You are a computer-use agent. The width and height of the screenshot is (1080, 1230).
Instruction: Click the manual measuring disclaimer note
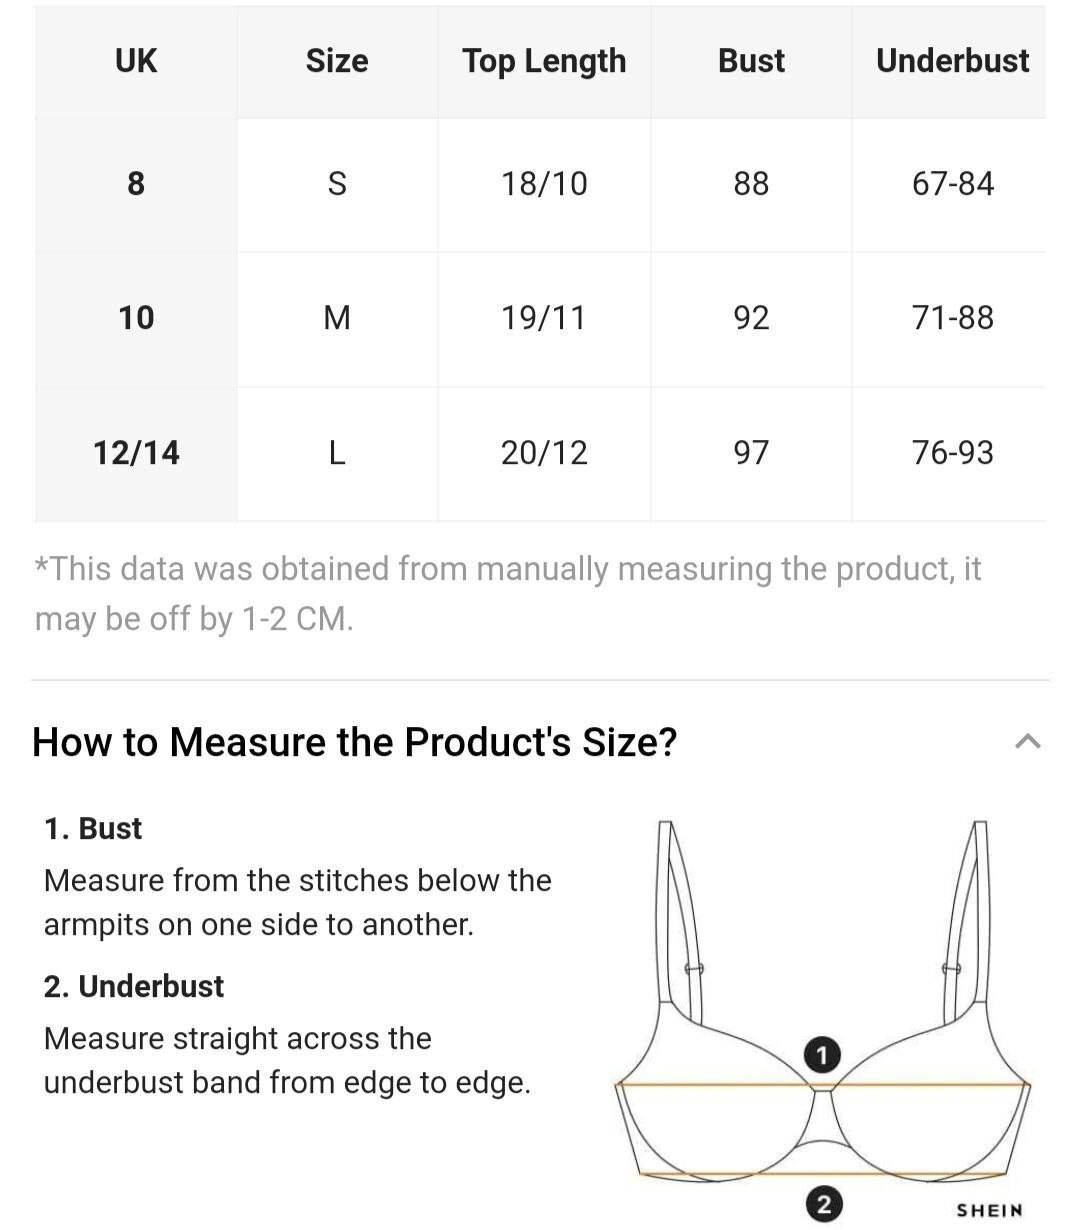507,593
